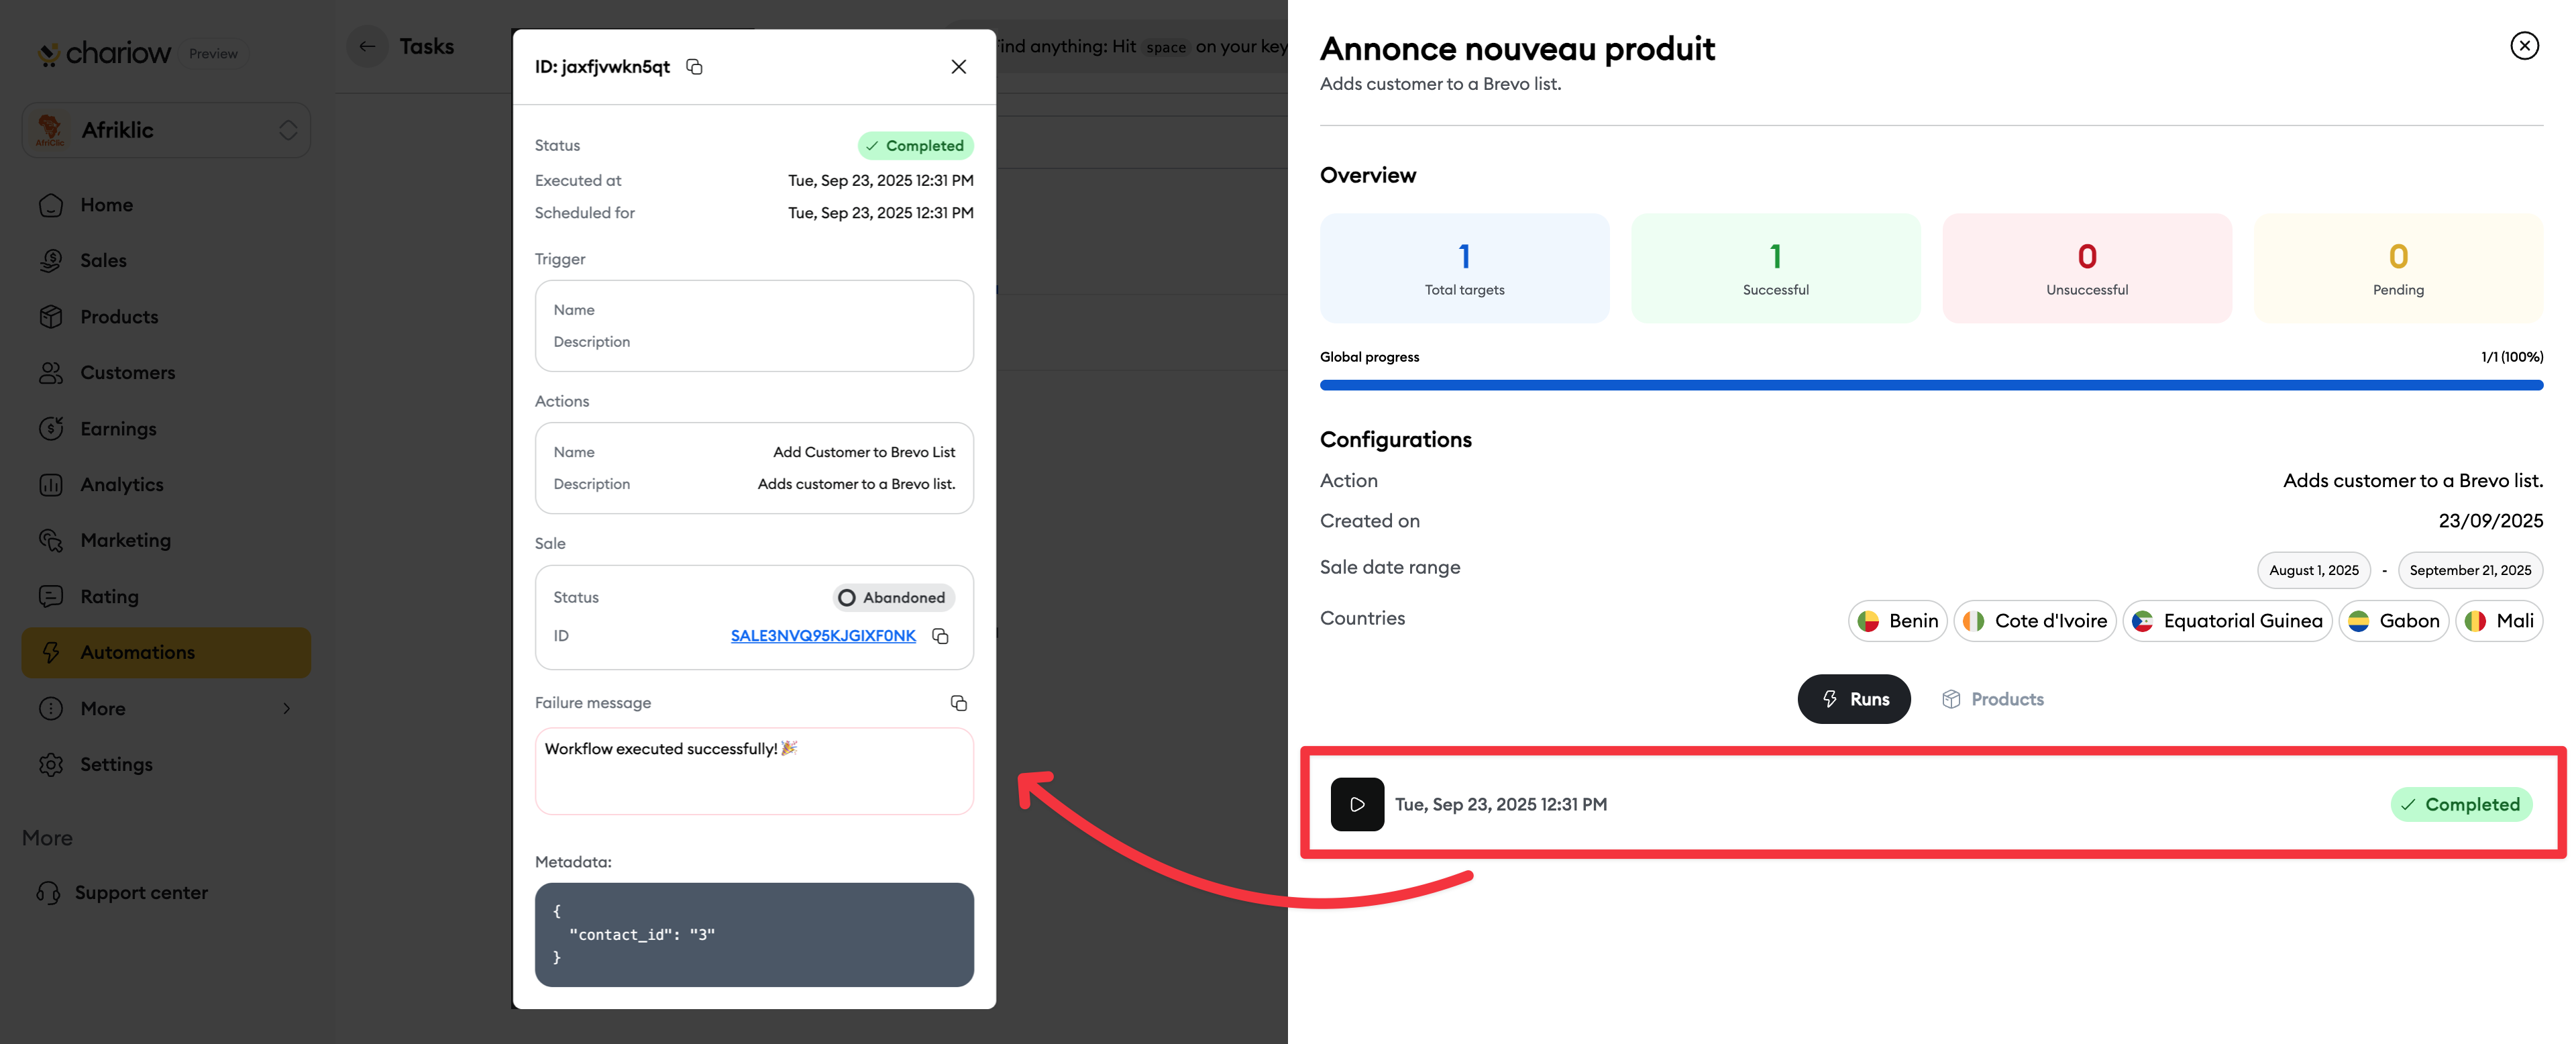Click the Rating chat icon

[51, 597]
